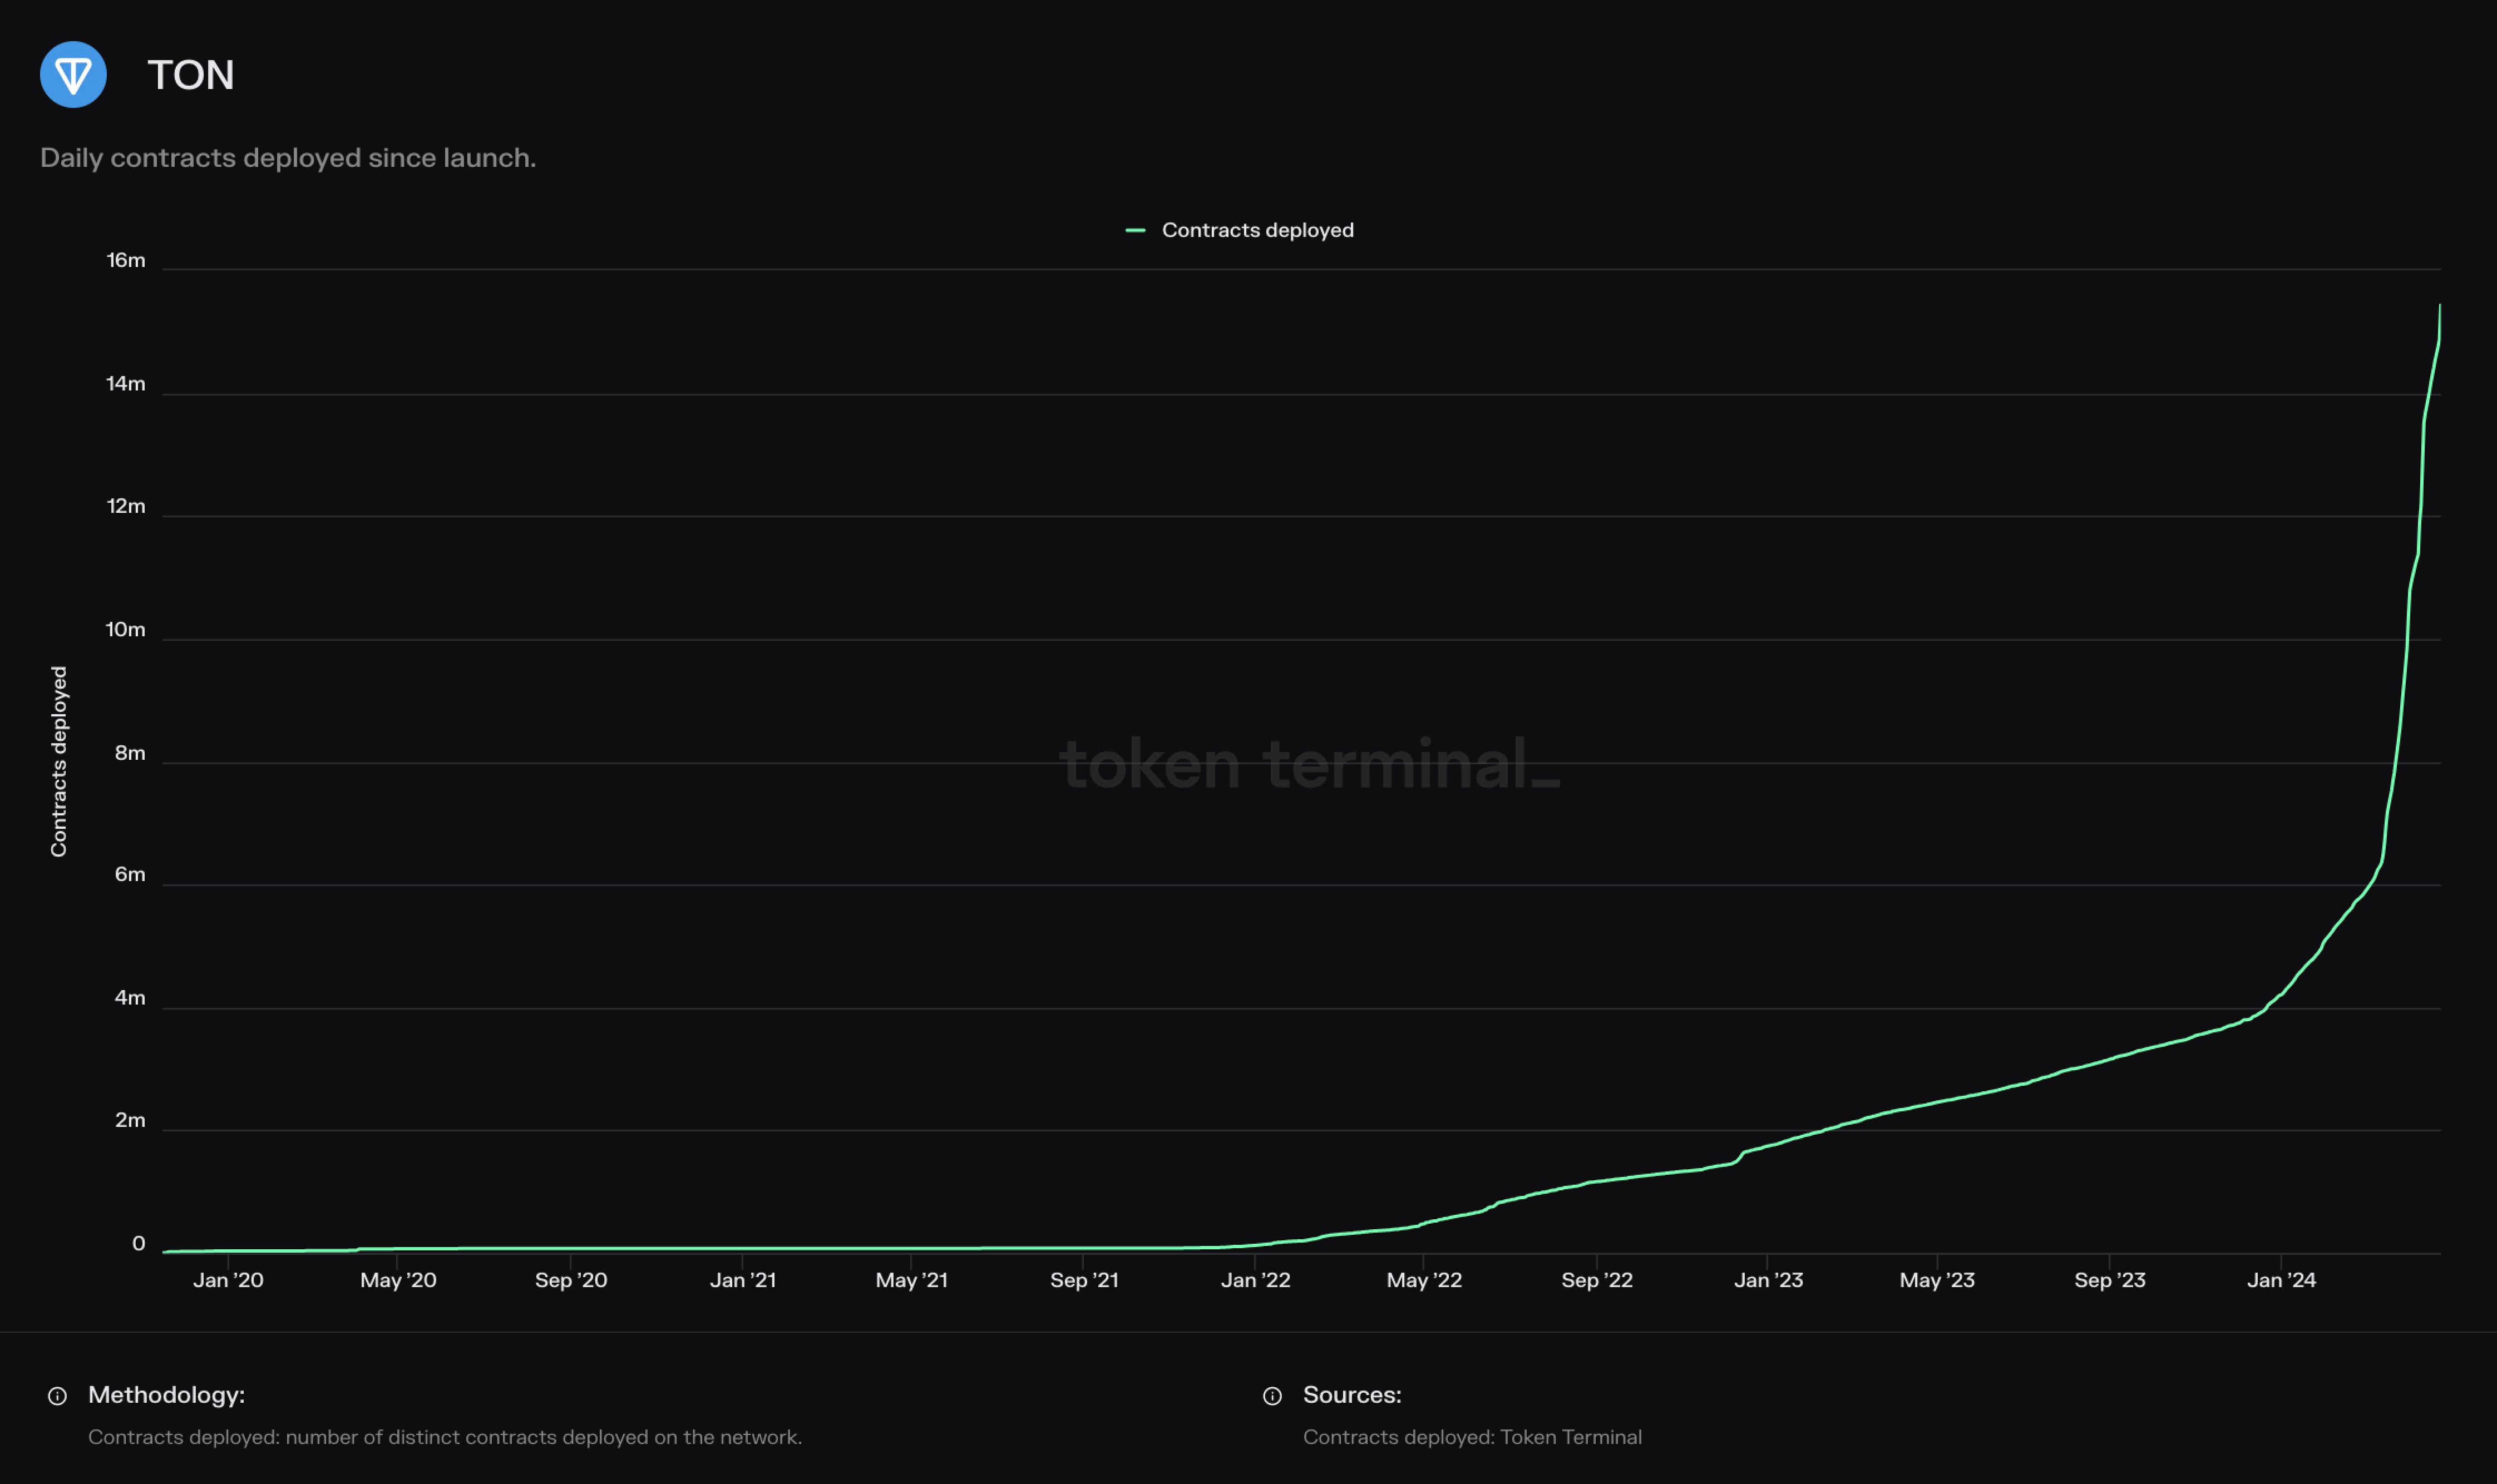Click the Methodology info icon

coord(58,1396)
